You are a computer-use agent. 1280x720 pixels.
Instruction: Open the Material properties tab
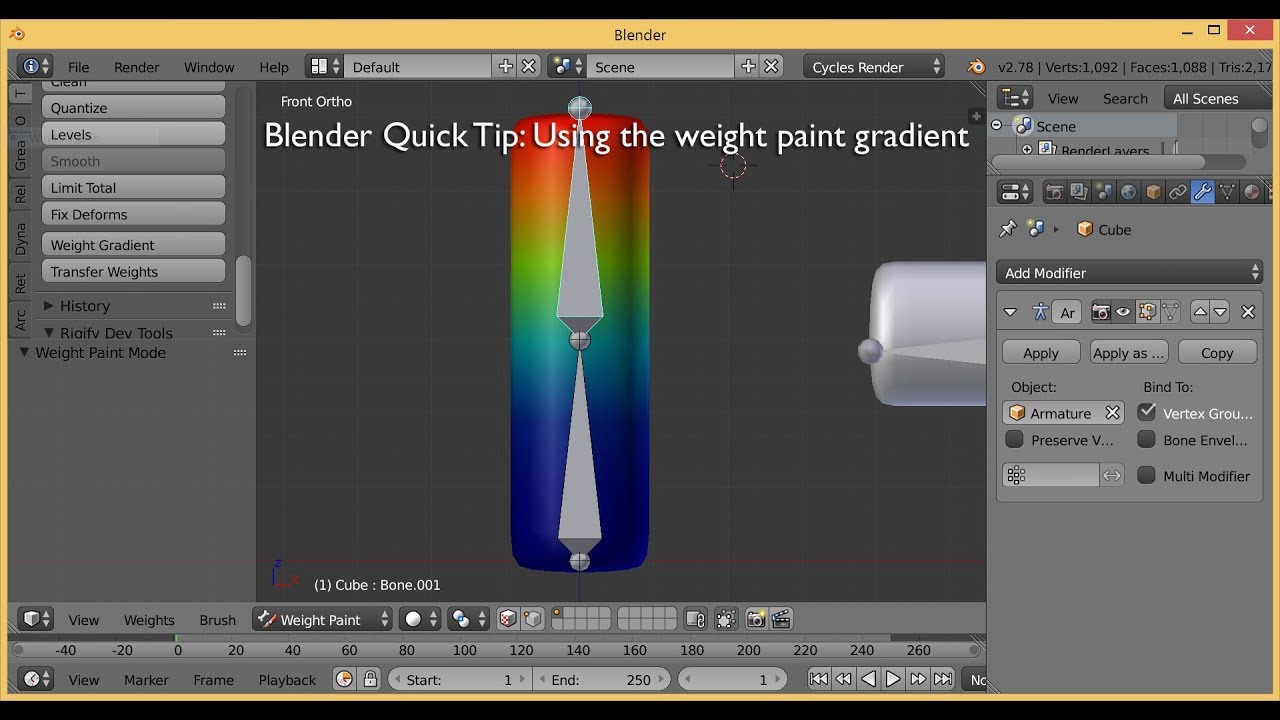coord(1252,192)
